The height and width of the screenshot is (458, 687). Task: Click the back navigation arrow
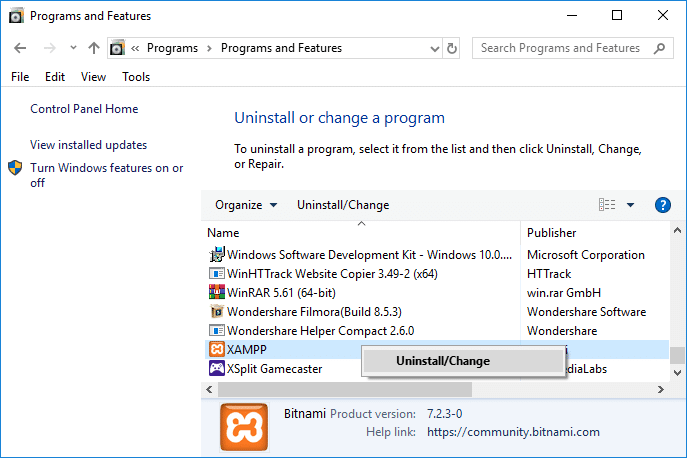[21, 48]
